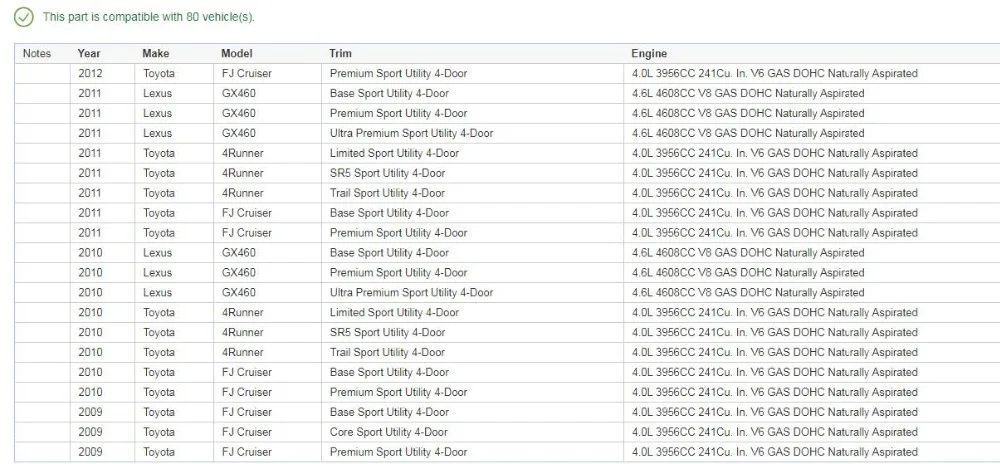Select 2010 Lexus GX460 Premium Sport Utility trim
The image size is (1000, 464).
tap(399, 272)
